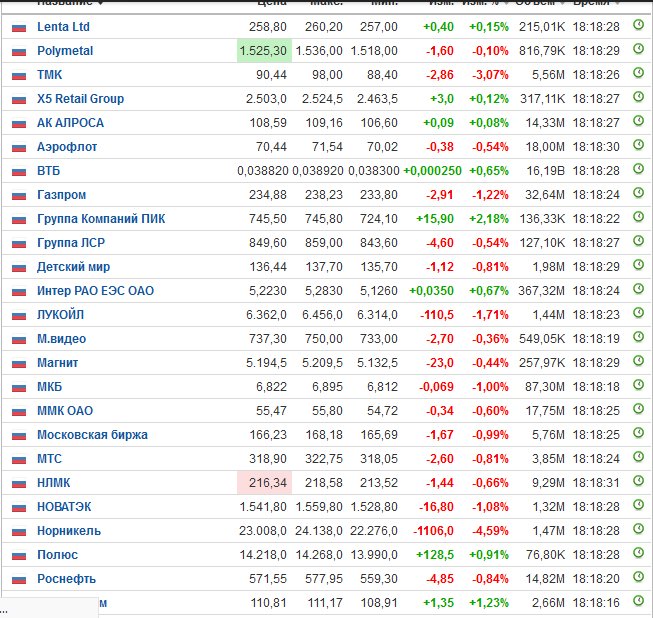Image resolution: width=653 pixels, height=618 pixels.
Task: Open the Норникель stock link
Action: (69, 531)
